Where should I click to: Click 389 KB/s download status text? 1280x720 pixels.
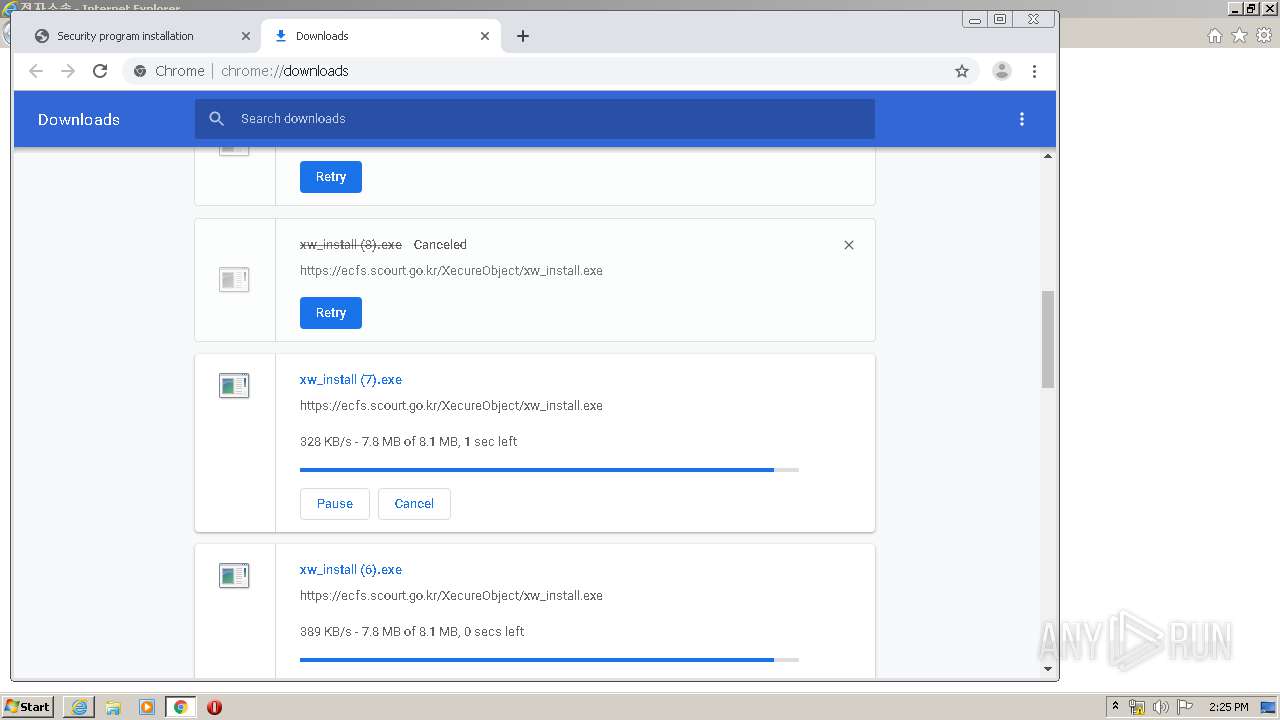pyautogui.click(x=412, y=632)
